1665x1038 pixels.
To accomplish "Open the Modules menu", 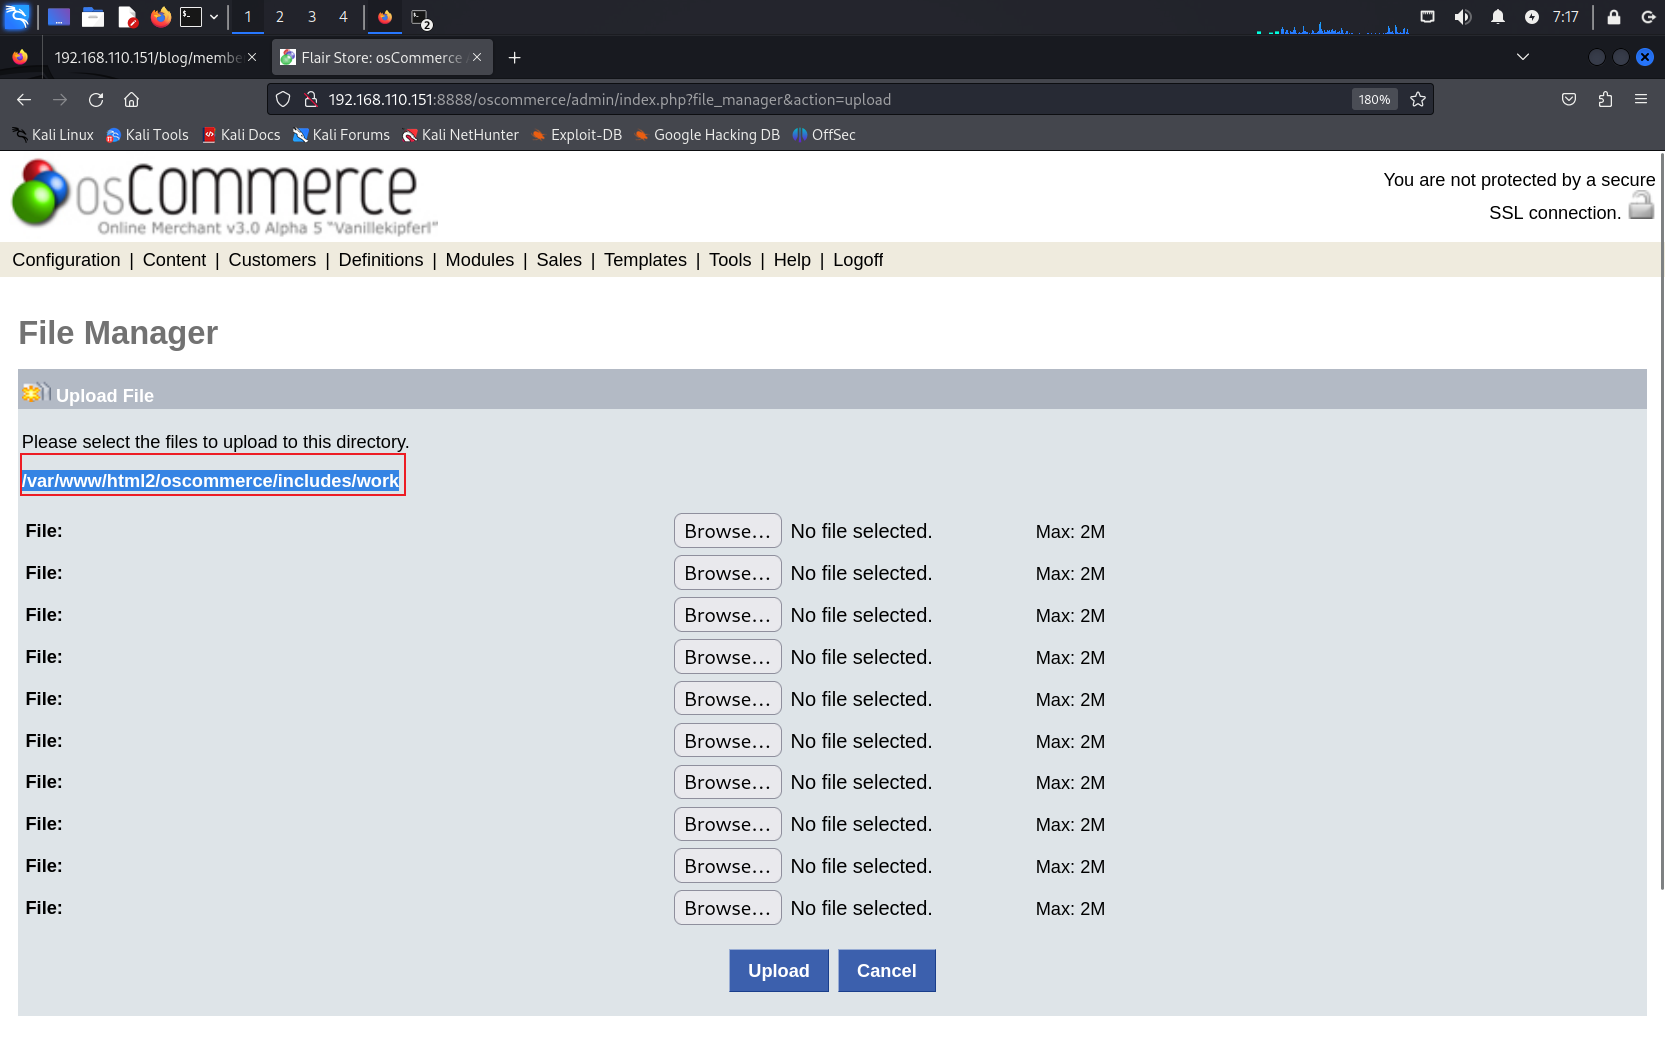I will [x=480, y=260].
